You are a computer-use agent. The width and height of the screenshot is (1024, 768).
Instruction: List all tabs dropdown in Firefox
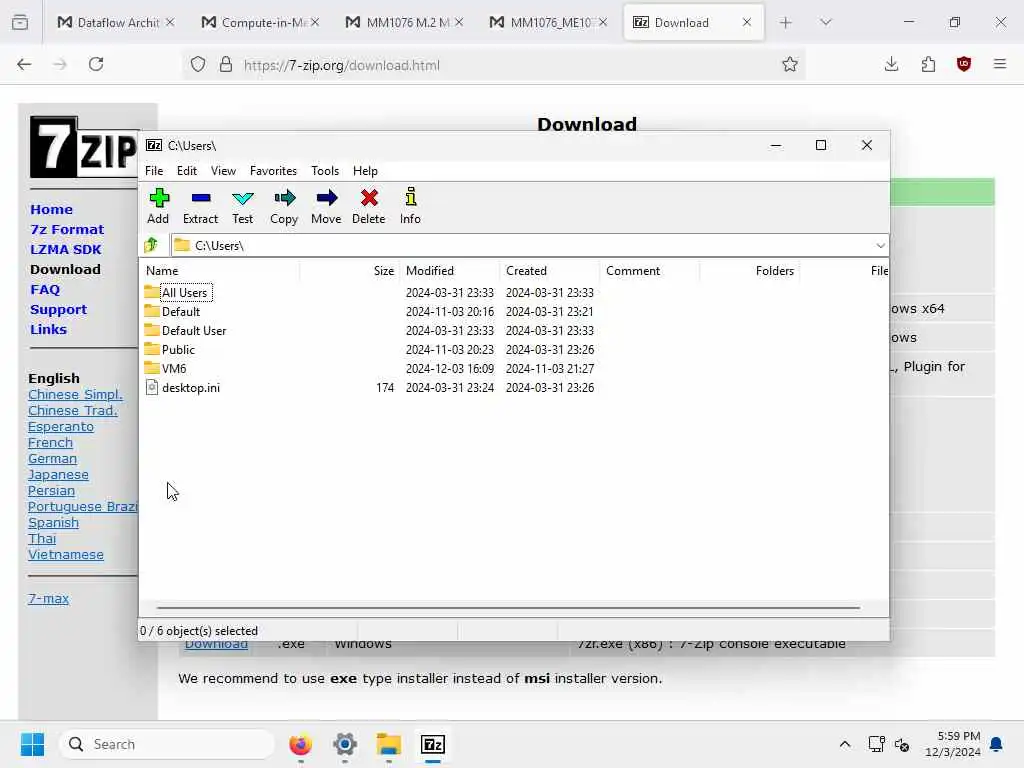click(825, 23)
